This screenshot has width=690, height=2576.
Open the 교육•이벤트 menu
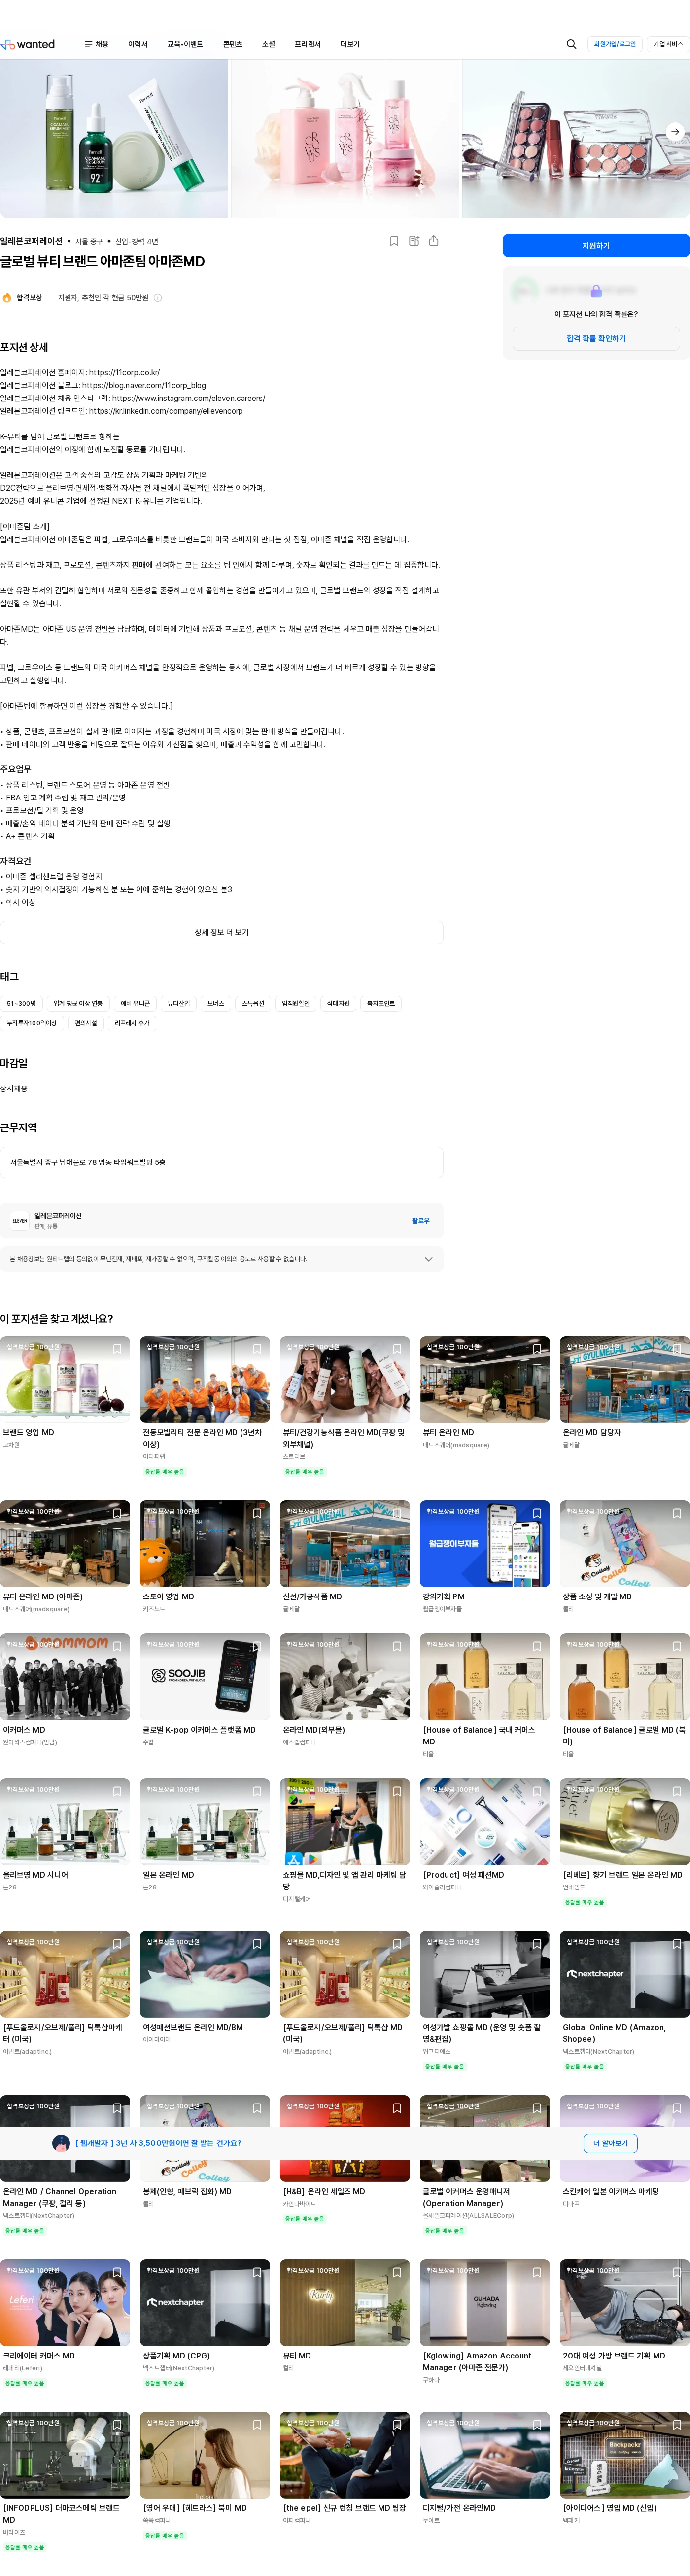[185, 44]
